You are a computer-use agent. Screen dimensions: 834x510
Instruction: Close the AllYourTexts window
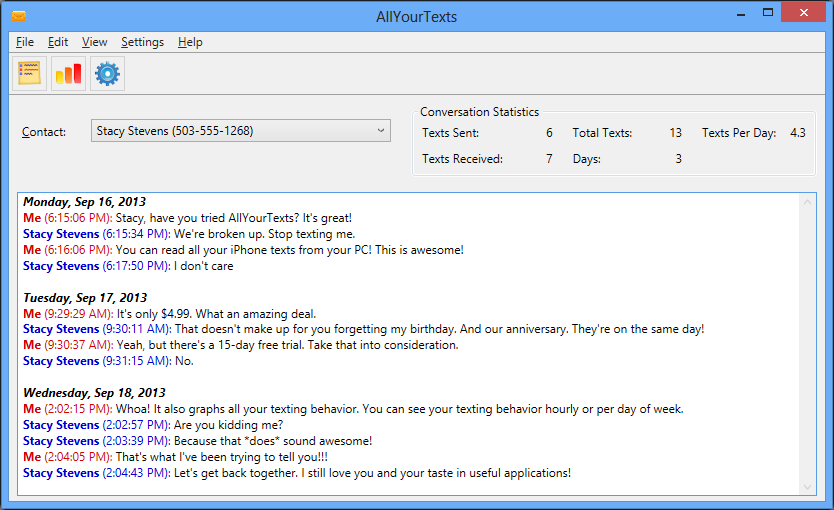tap(803, 13)
